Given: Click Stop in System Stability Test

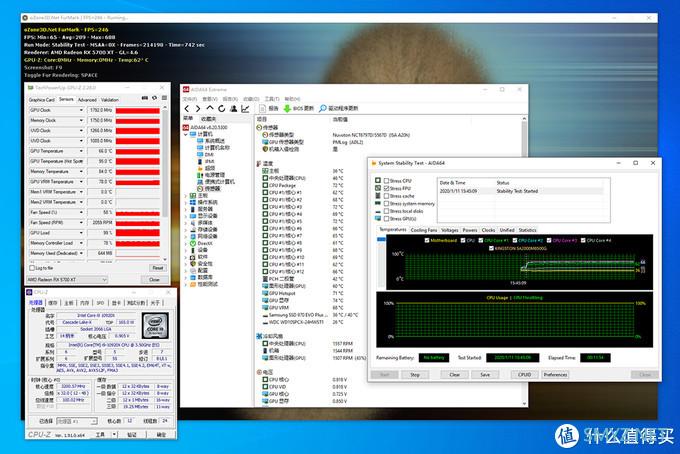Looking at the screenshot, I should [415, 375].
